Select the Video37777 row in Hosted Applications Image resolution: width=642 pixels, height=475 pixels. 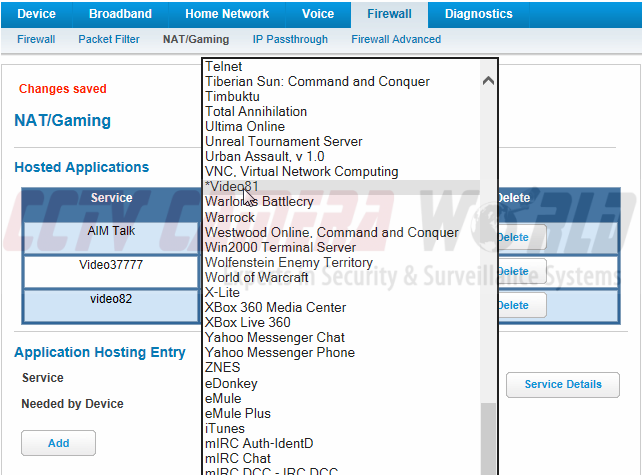tap(111, 266)
